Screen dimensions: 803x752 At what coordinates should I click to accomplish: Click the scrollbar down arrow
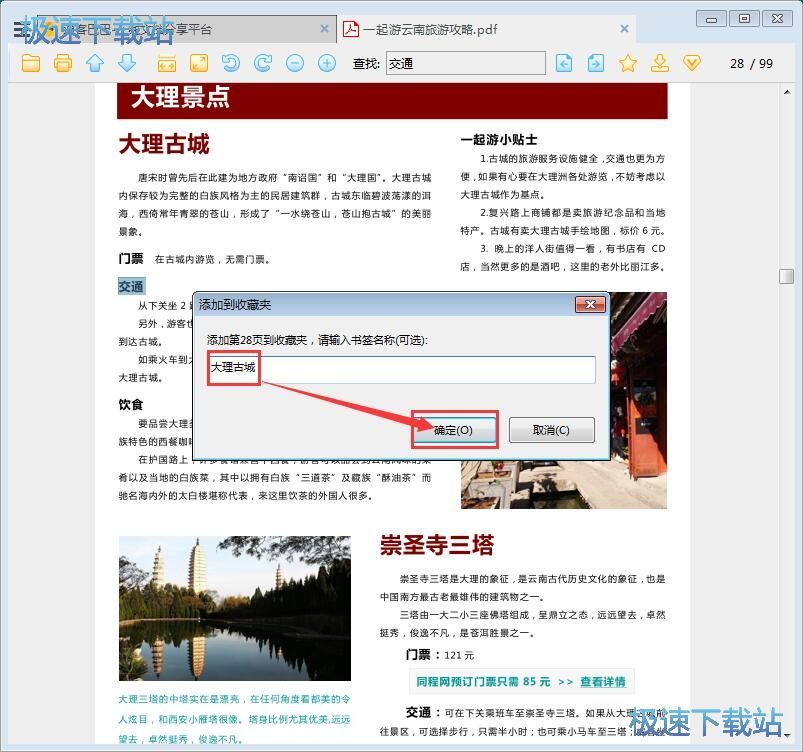pyautogui.click(x=787, y=735)
